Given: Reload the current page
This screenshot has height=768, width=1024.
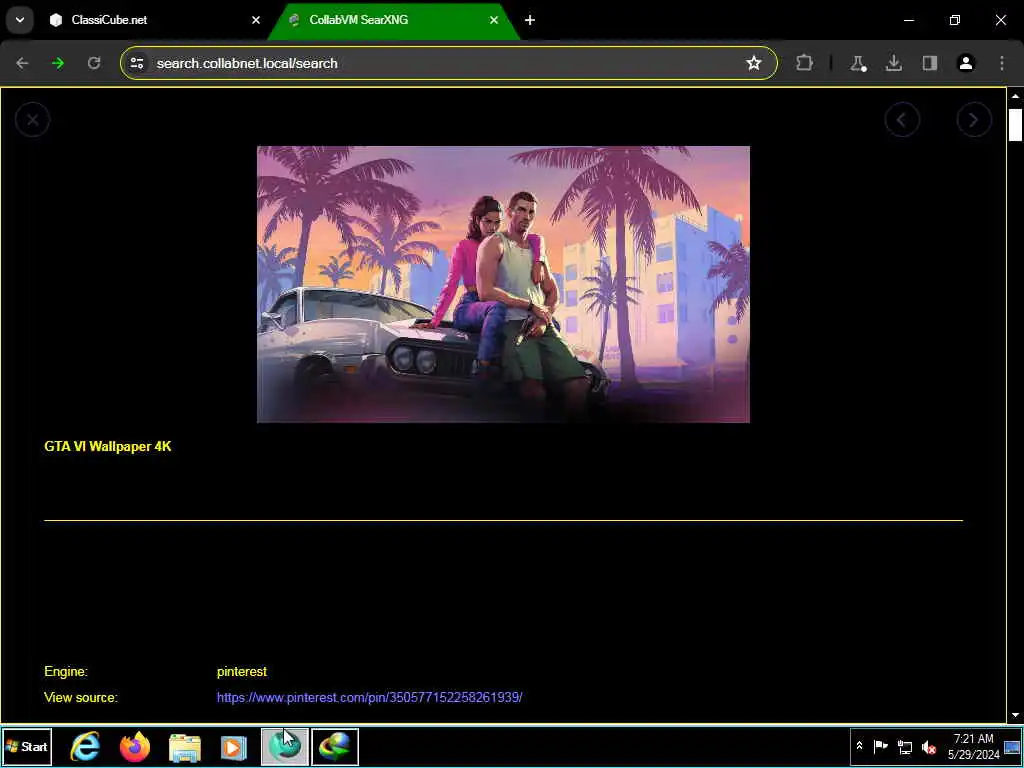Looking at the screenshot, I should [x=94, y=63].
